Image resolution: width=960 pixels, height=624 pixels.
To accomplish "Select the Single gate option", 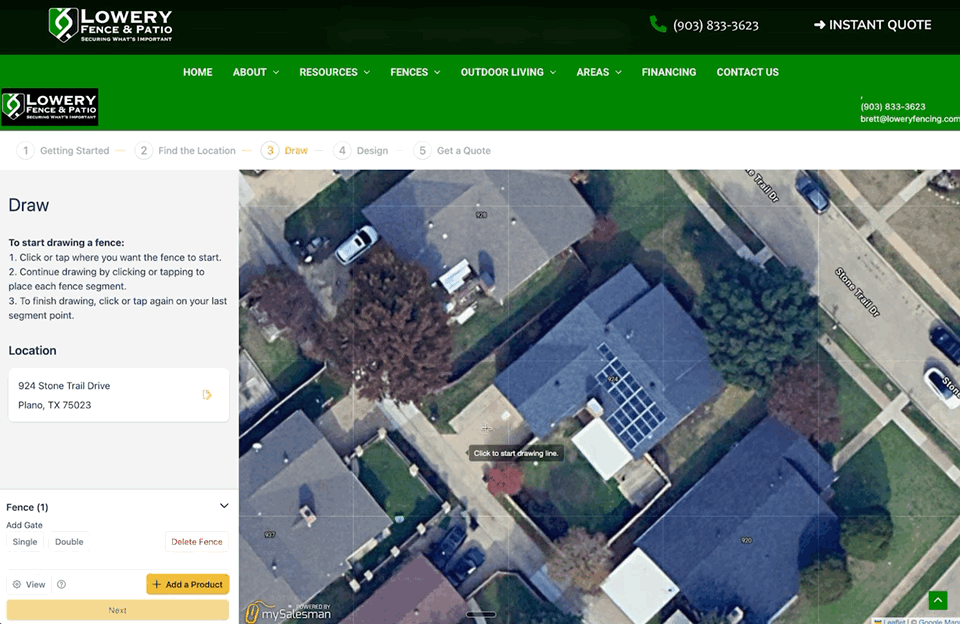I will tap(25, 542).
